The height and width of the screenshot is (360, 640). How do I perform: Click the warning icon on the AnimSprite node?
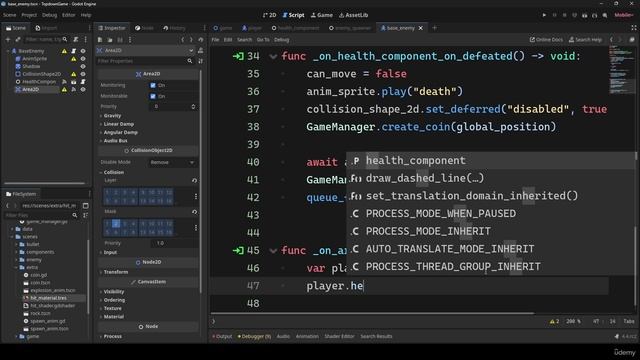[74, 59]
